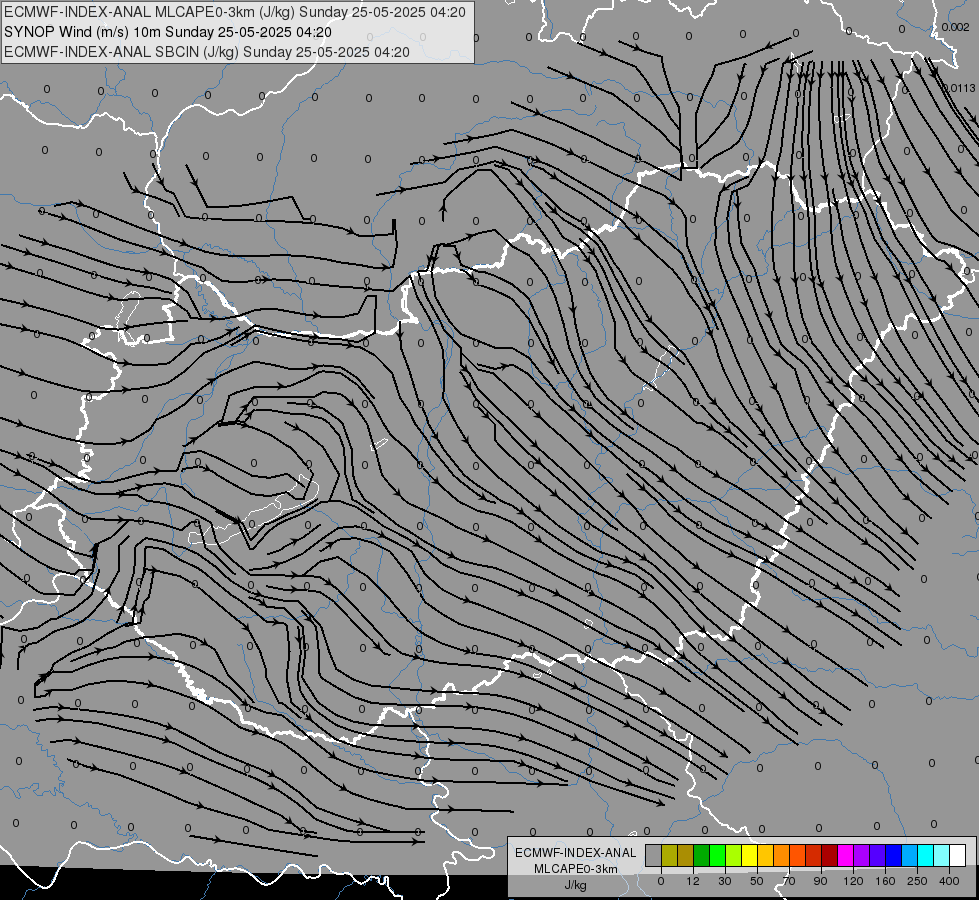
Task: Click the legend scale value 12
Action: coord(693,881)
